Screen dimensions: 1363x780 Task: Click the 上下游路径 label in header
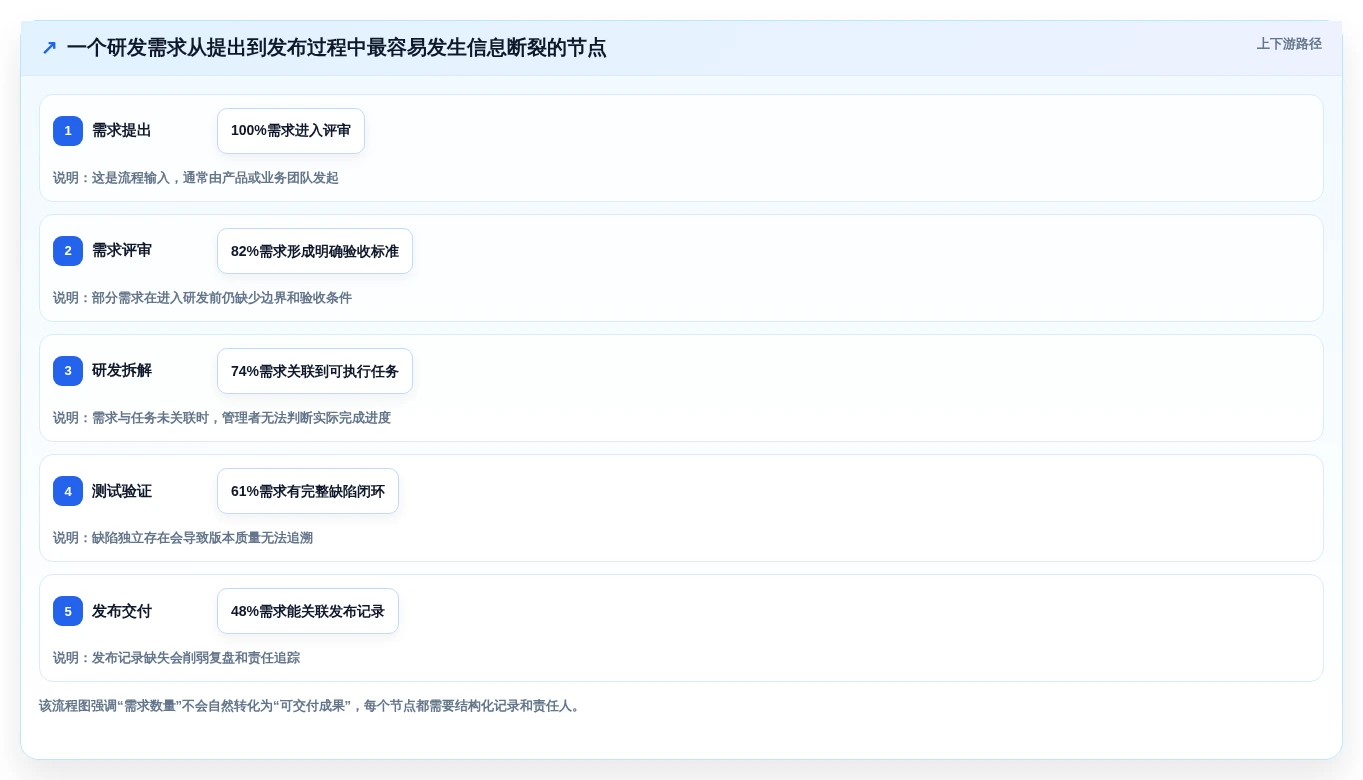point(1289,44)
